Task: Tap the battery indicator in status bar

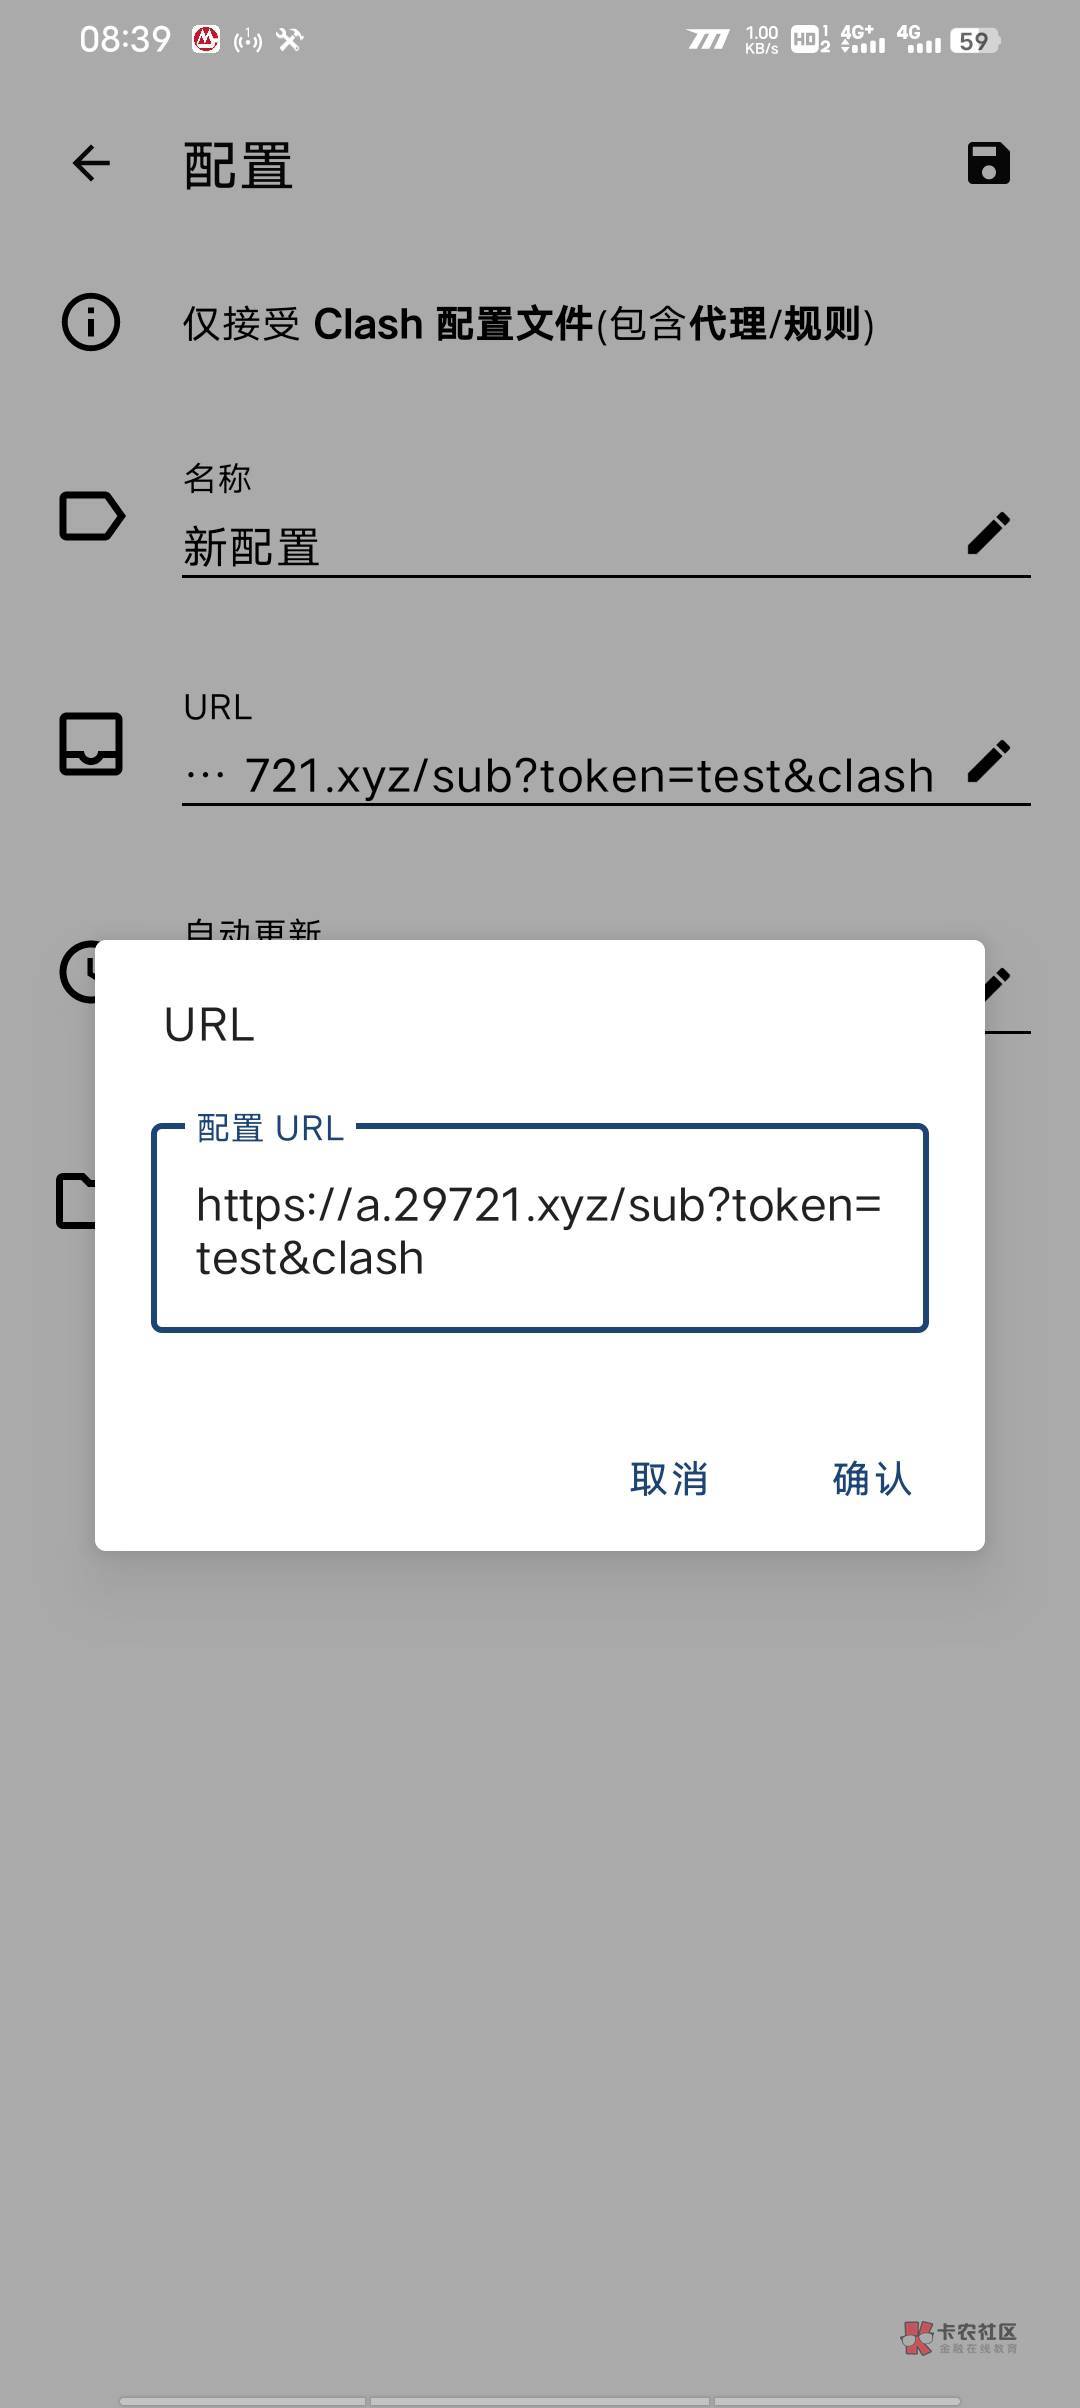Action: tap(976, 41)
